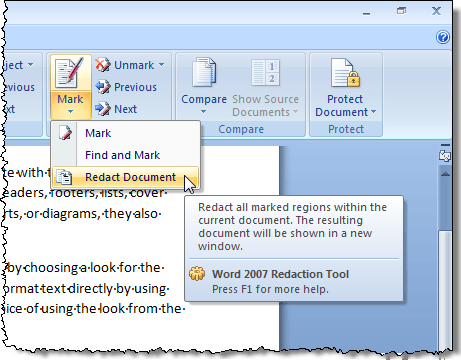Screen dimensions: 461x360
Task: Open Word Help question mark icon
Action: 443,37
